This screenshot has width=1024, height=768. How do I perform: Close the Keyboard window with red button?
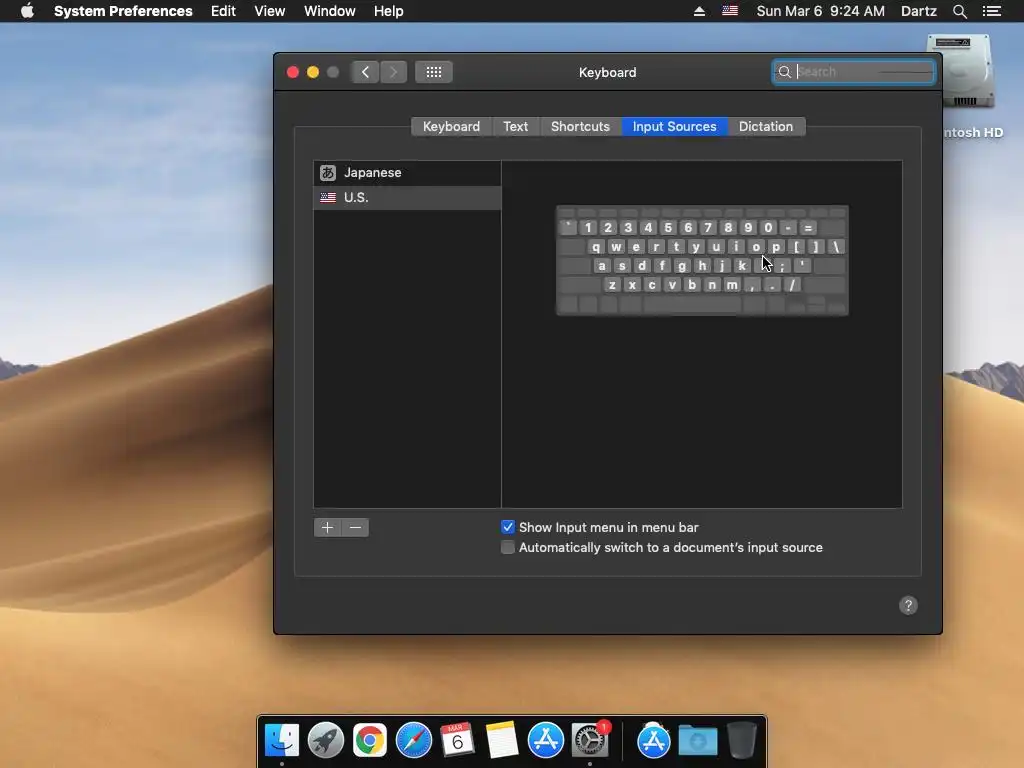point(293,72)
